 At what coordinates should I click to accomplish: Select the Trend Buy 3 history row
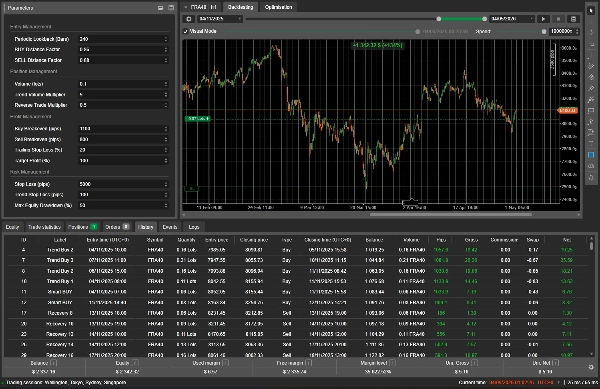(295, 260)
